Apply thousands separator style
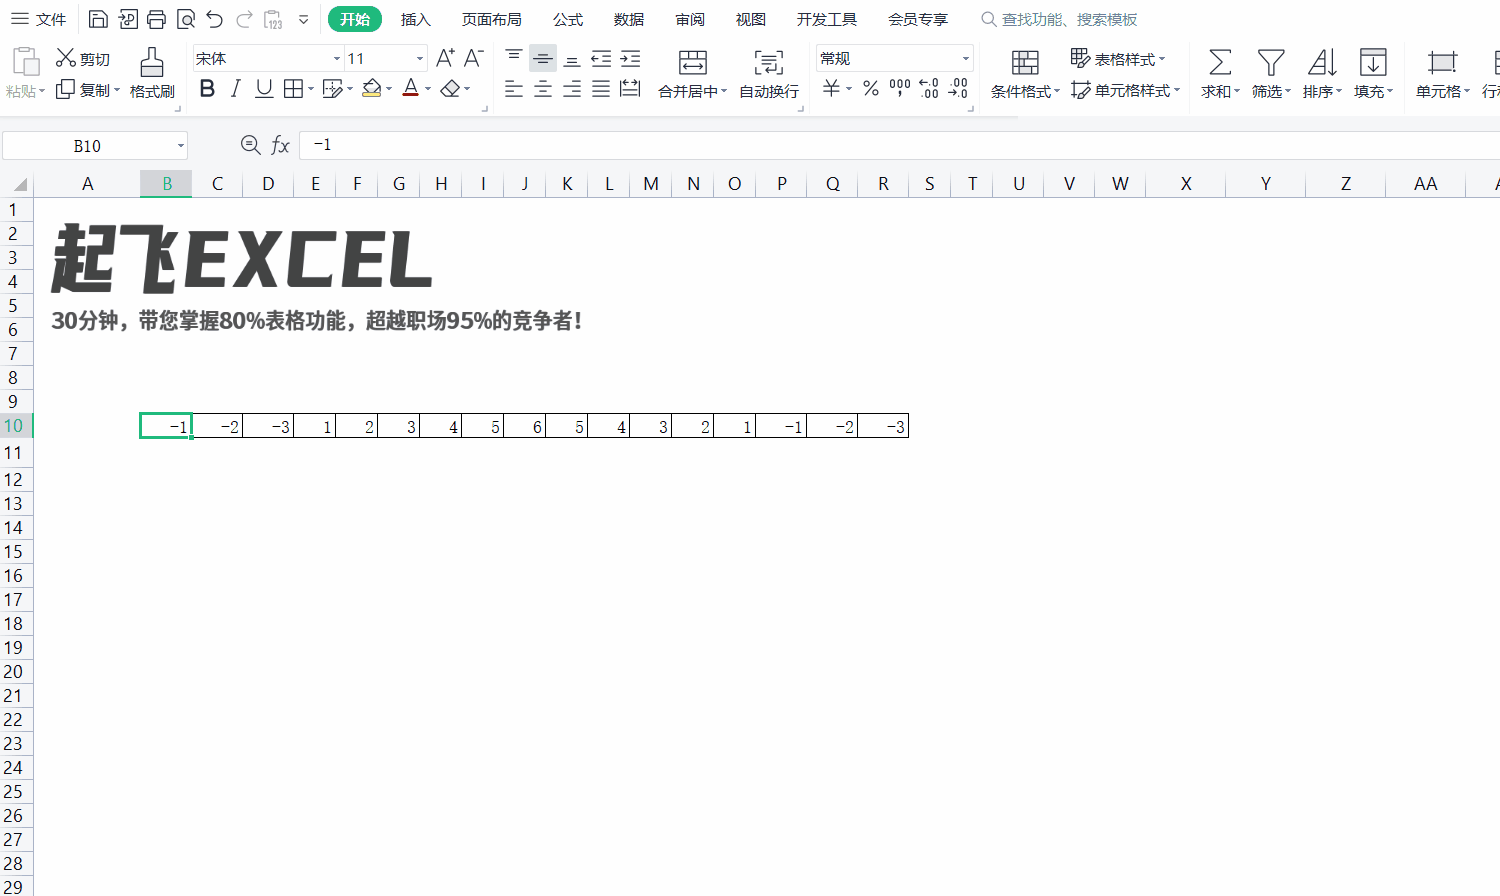Viewport: 1500px width, 896px height. click(900, 89)
